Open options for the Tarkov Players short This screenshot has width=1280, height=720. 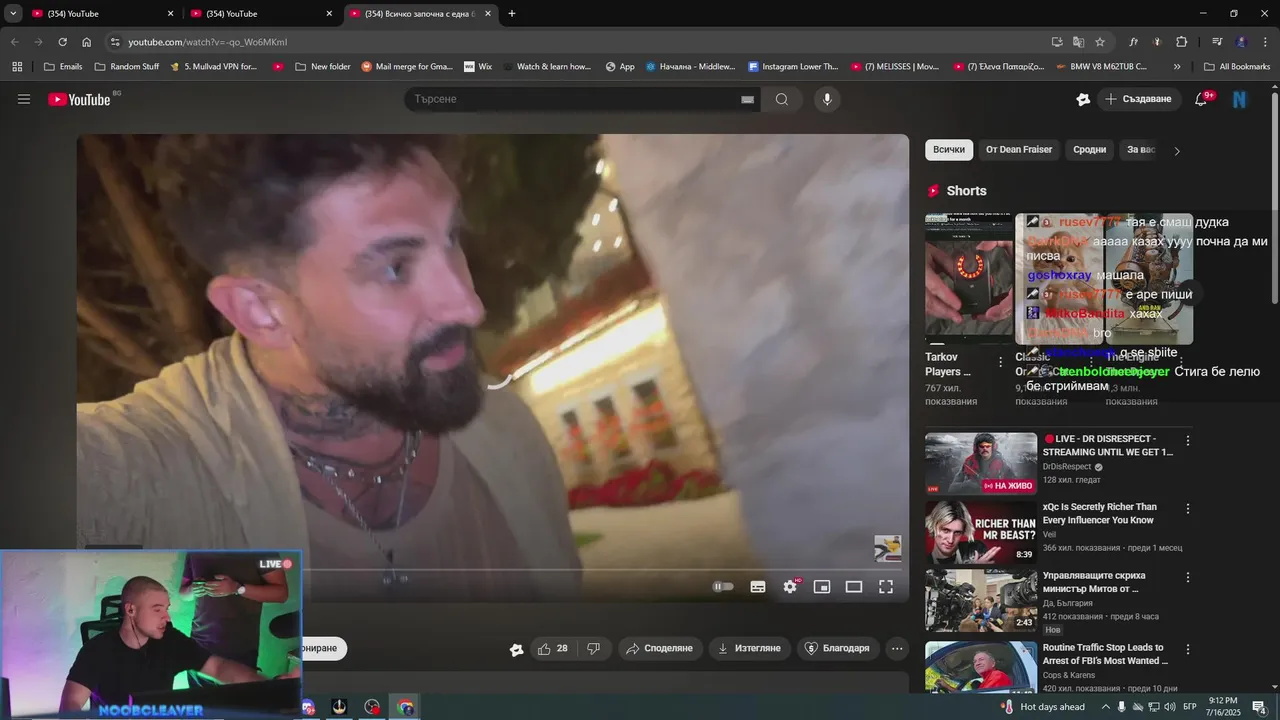[x=1001, y=362]
